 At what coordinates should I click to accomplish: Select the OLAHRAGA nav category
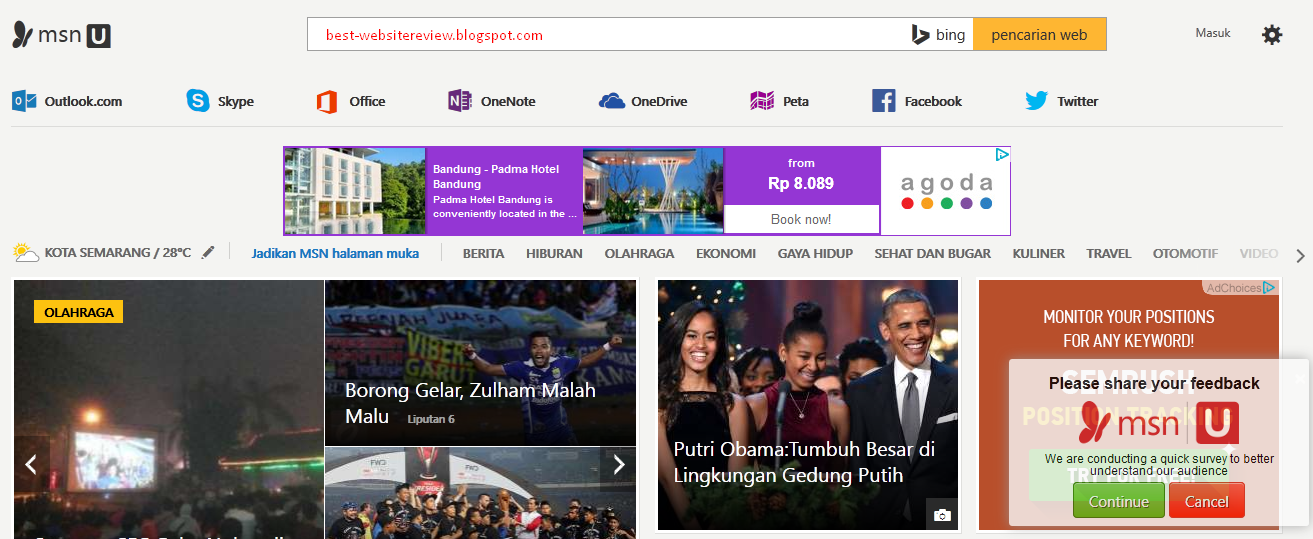click(639, 254)
